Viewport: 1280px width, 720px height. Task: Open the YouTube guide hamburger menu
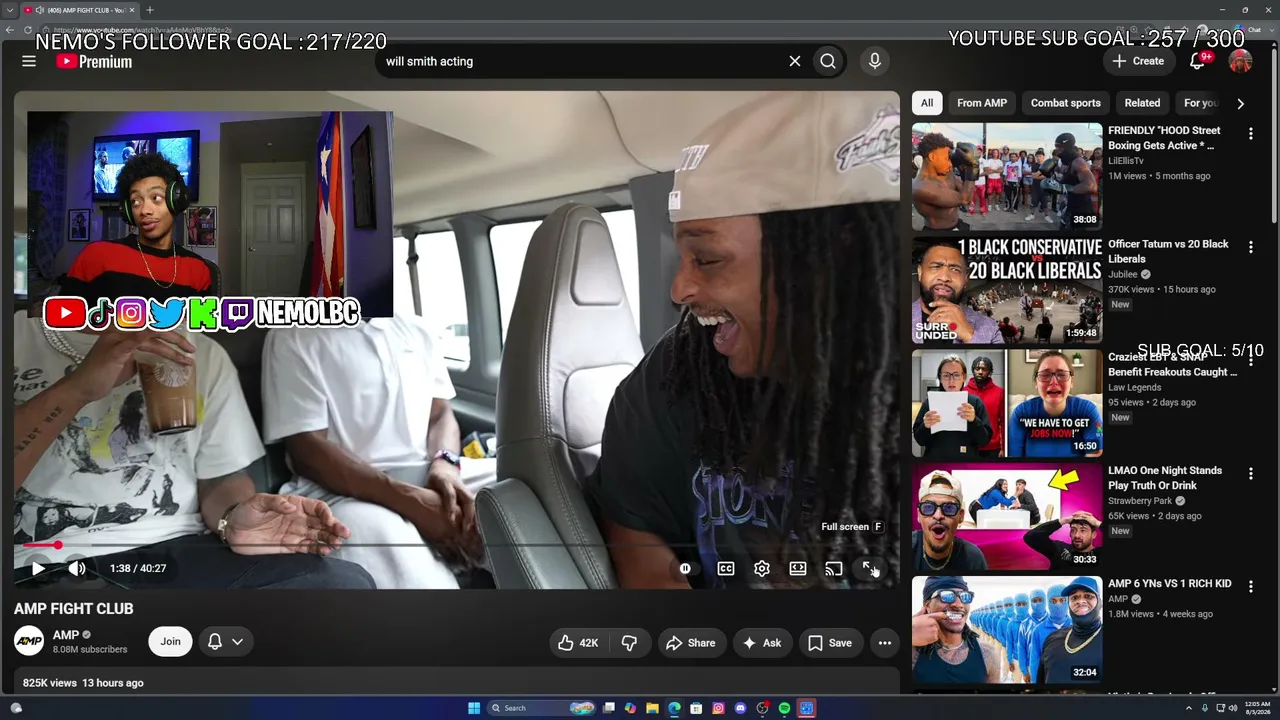click(x=29, y=61)
